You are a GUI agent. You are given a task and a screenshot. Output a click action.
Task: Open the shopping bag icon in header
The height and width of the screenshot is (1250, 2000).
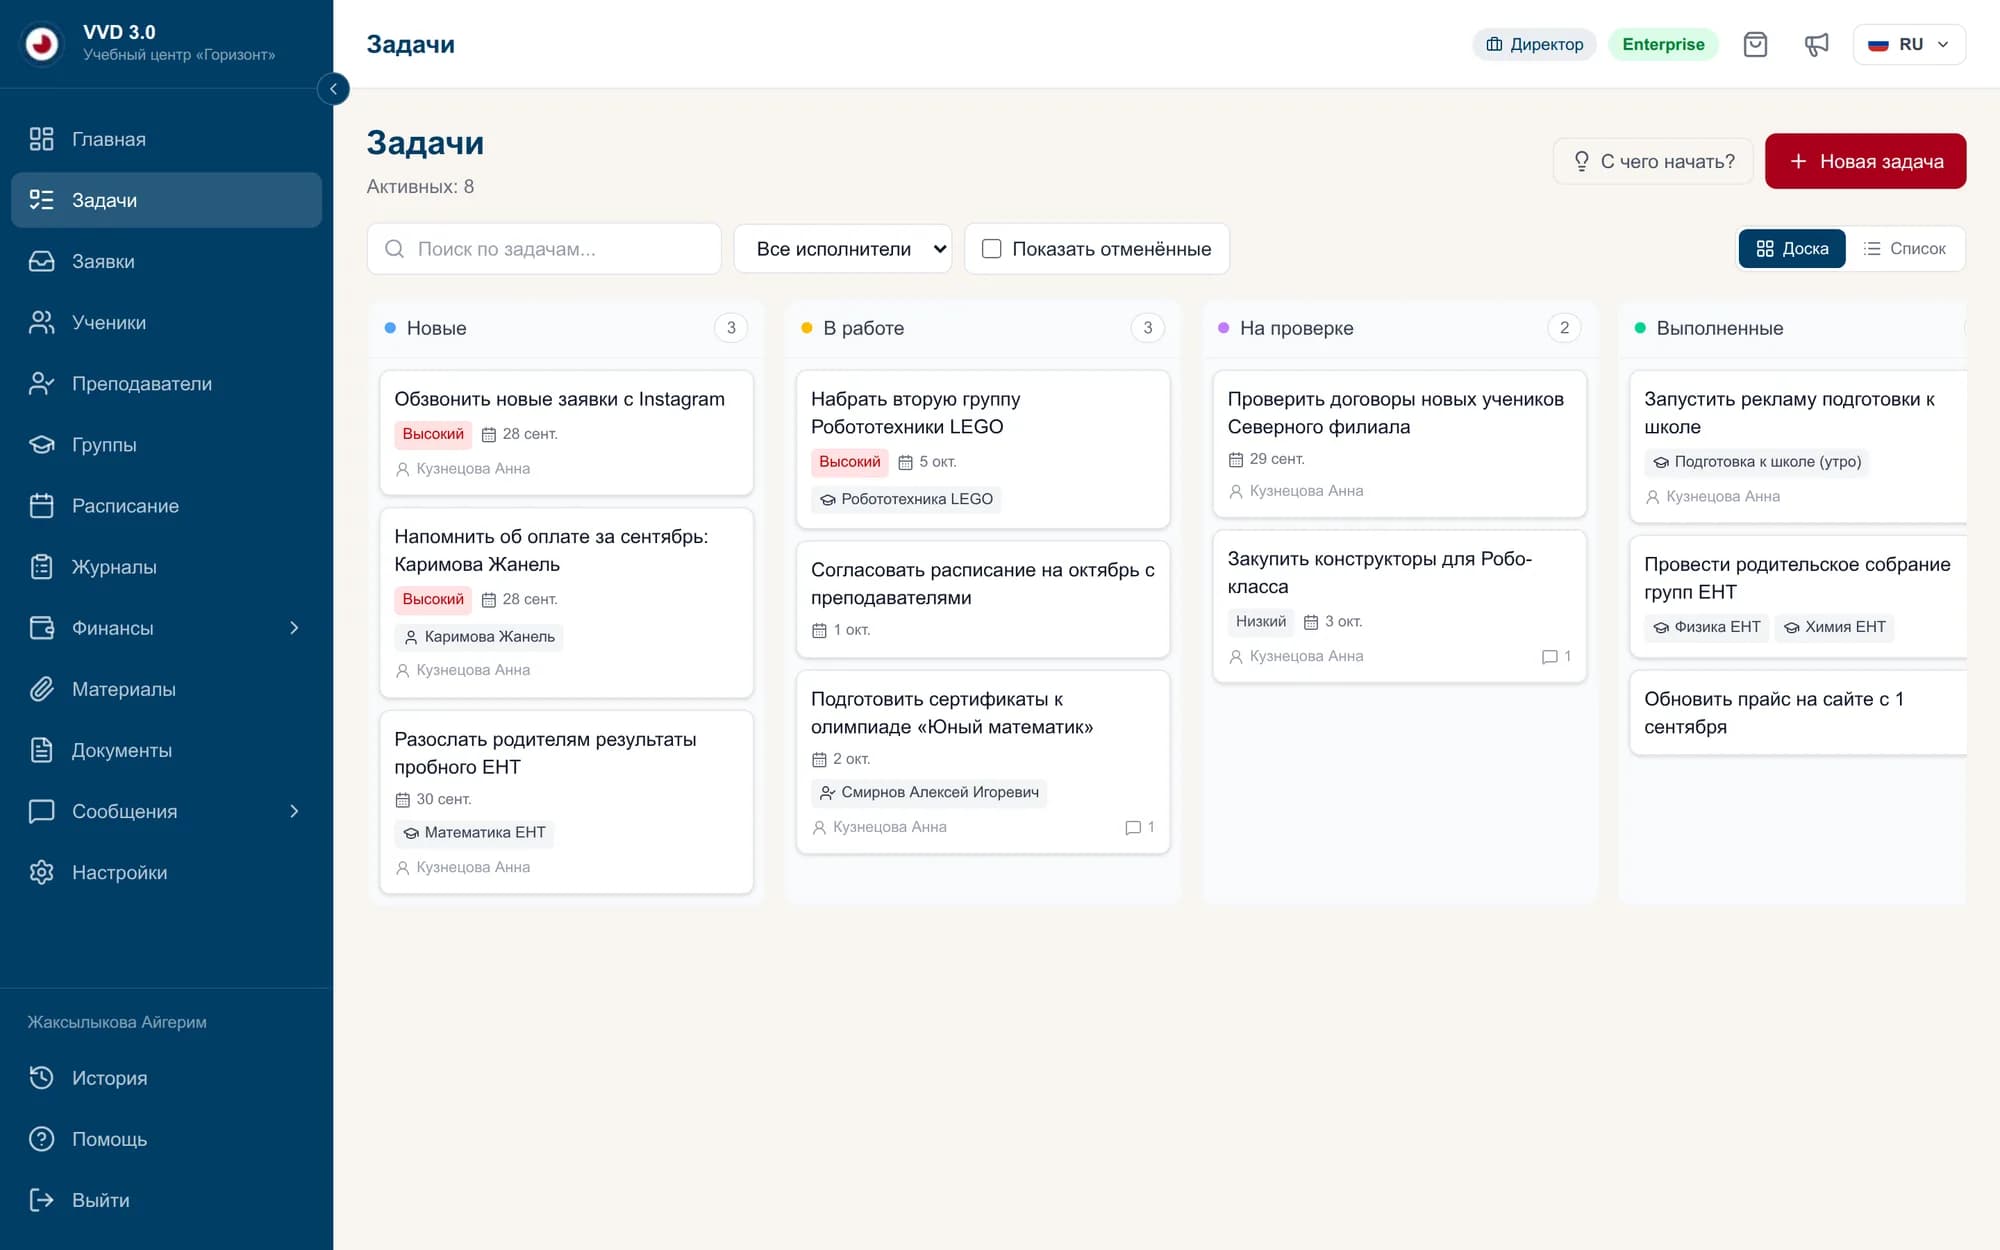coord(1755,44)
